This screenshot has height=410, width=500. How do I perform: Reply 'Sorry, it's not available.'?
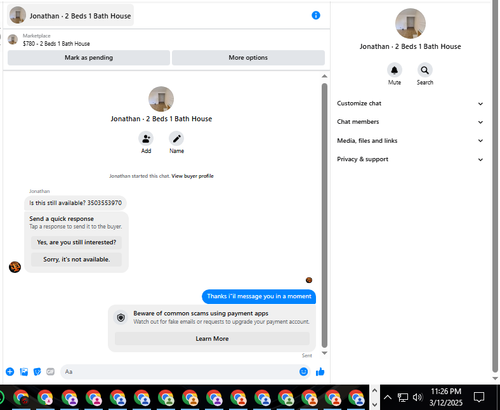76,259
